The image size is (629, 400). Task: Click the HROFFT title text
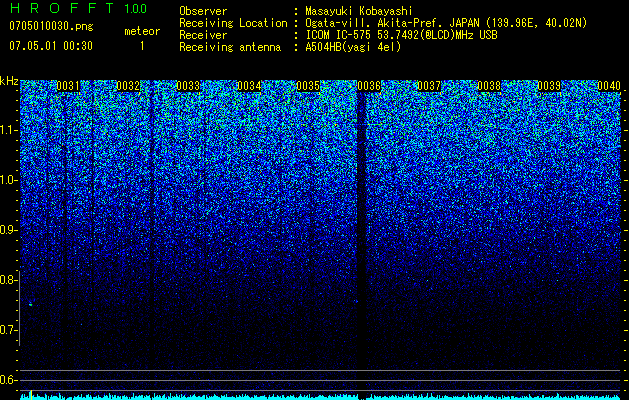coord(62,8)
